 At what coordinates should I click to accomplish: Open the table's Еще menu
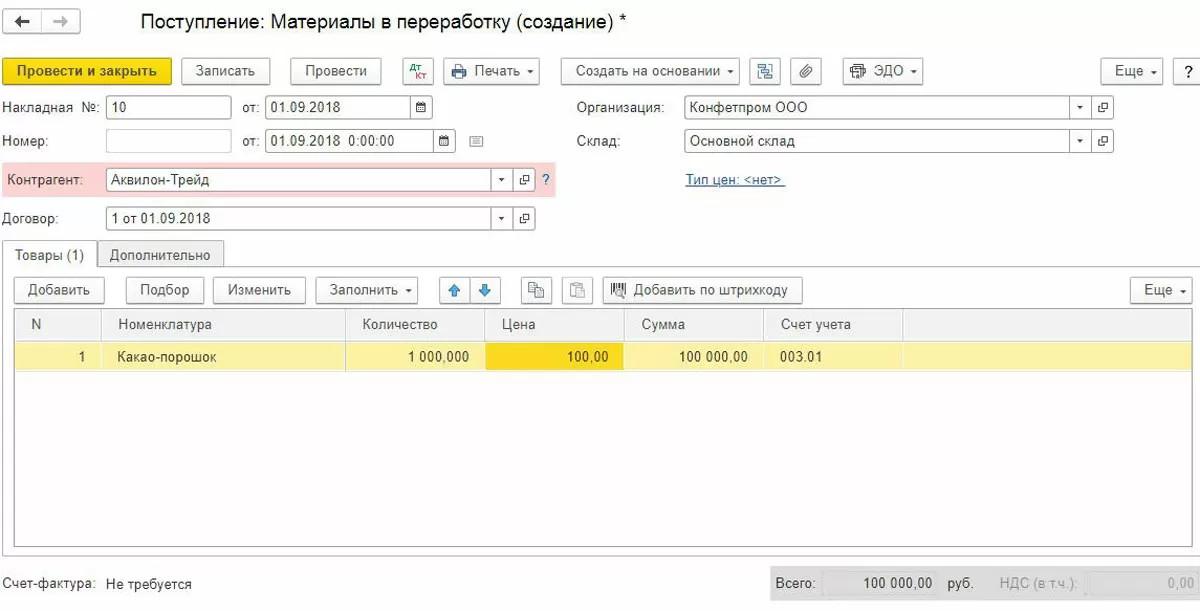point(1161,290)
